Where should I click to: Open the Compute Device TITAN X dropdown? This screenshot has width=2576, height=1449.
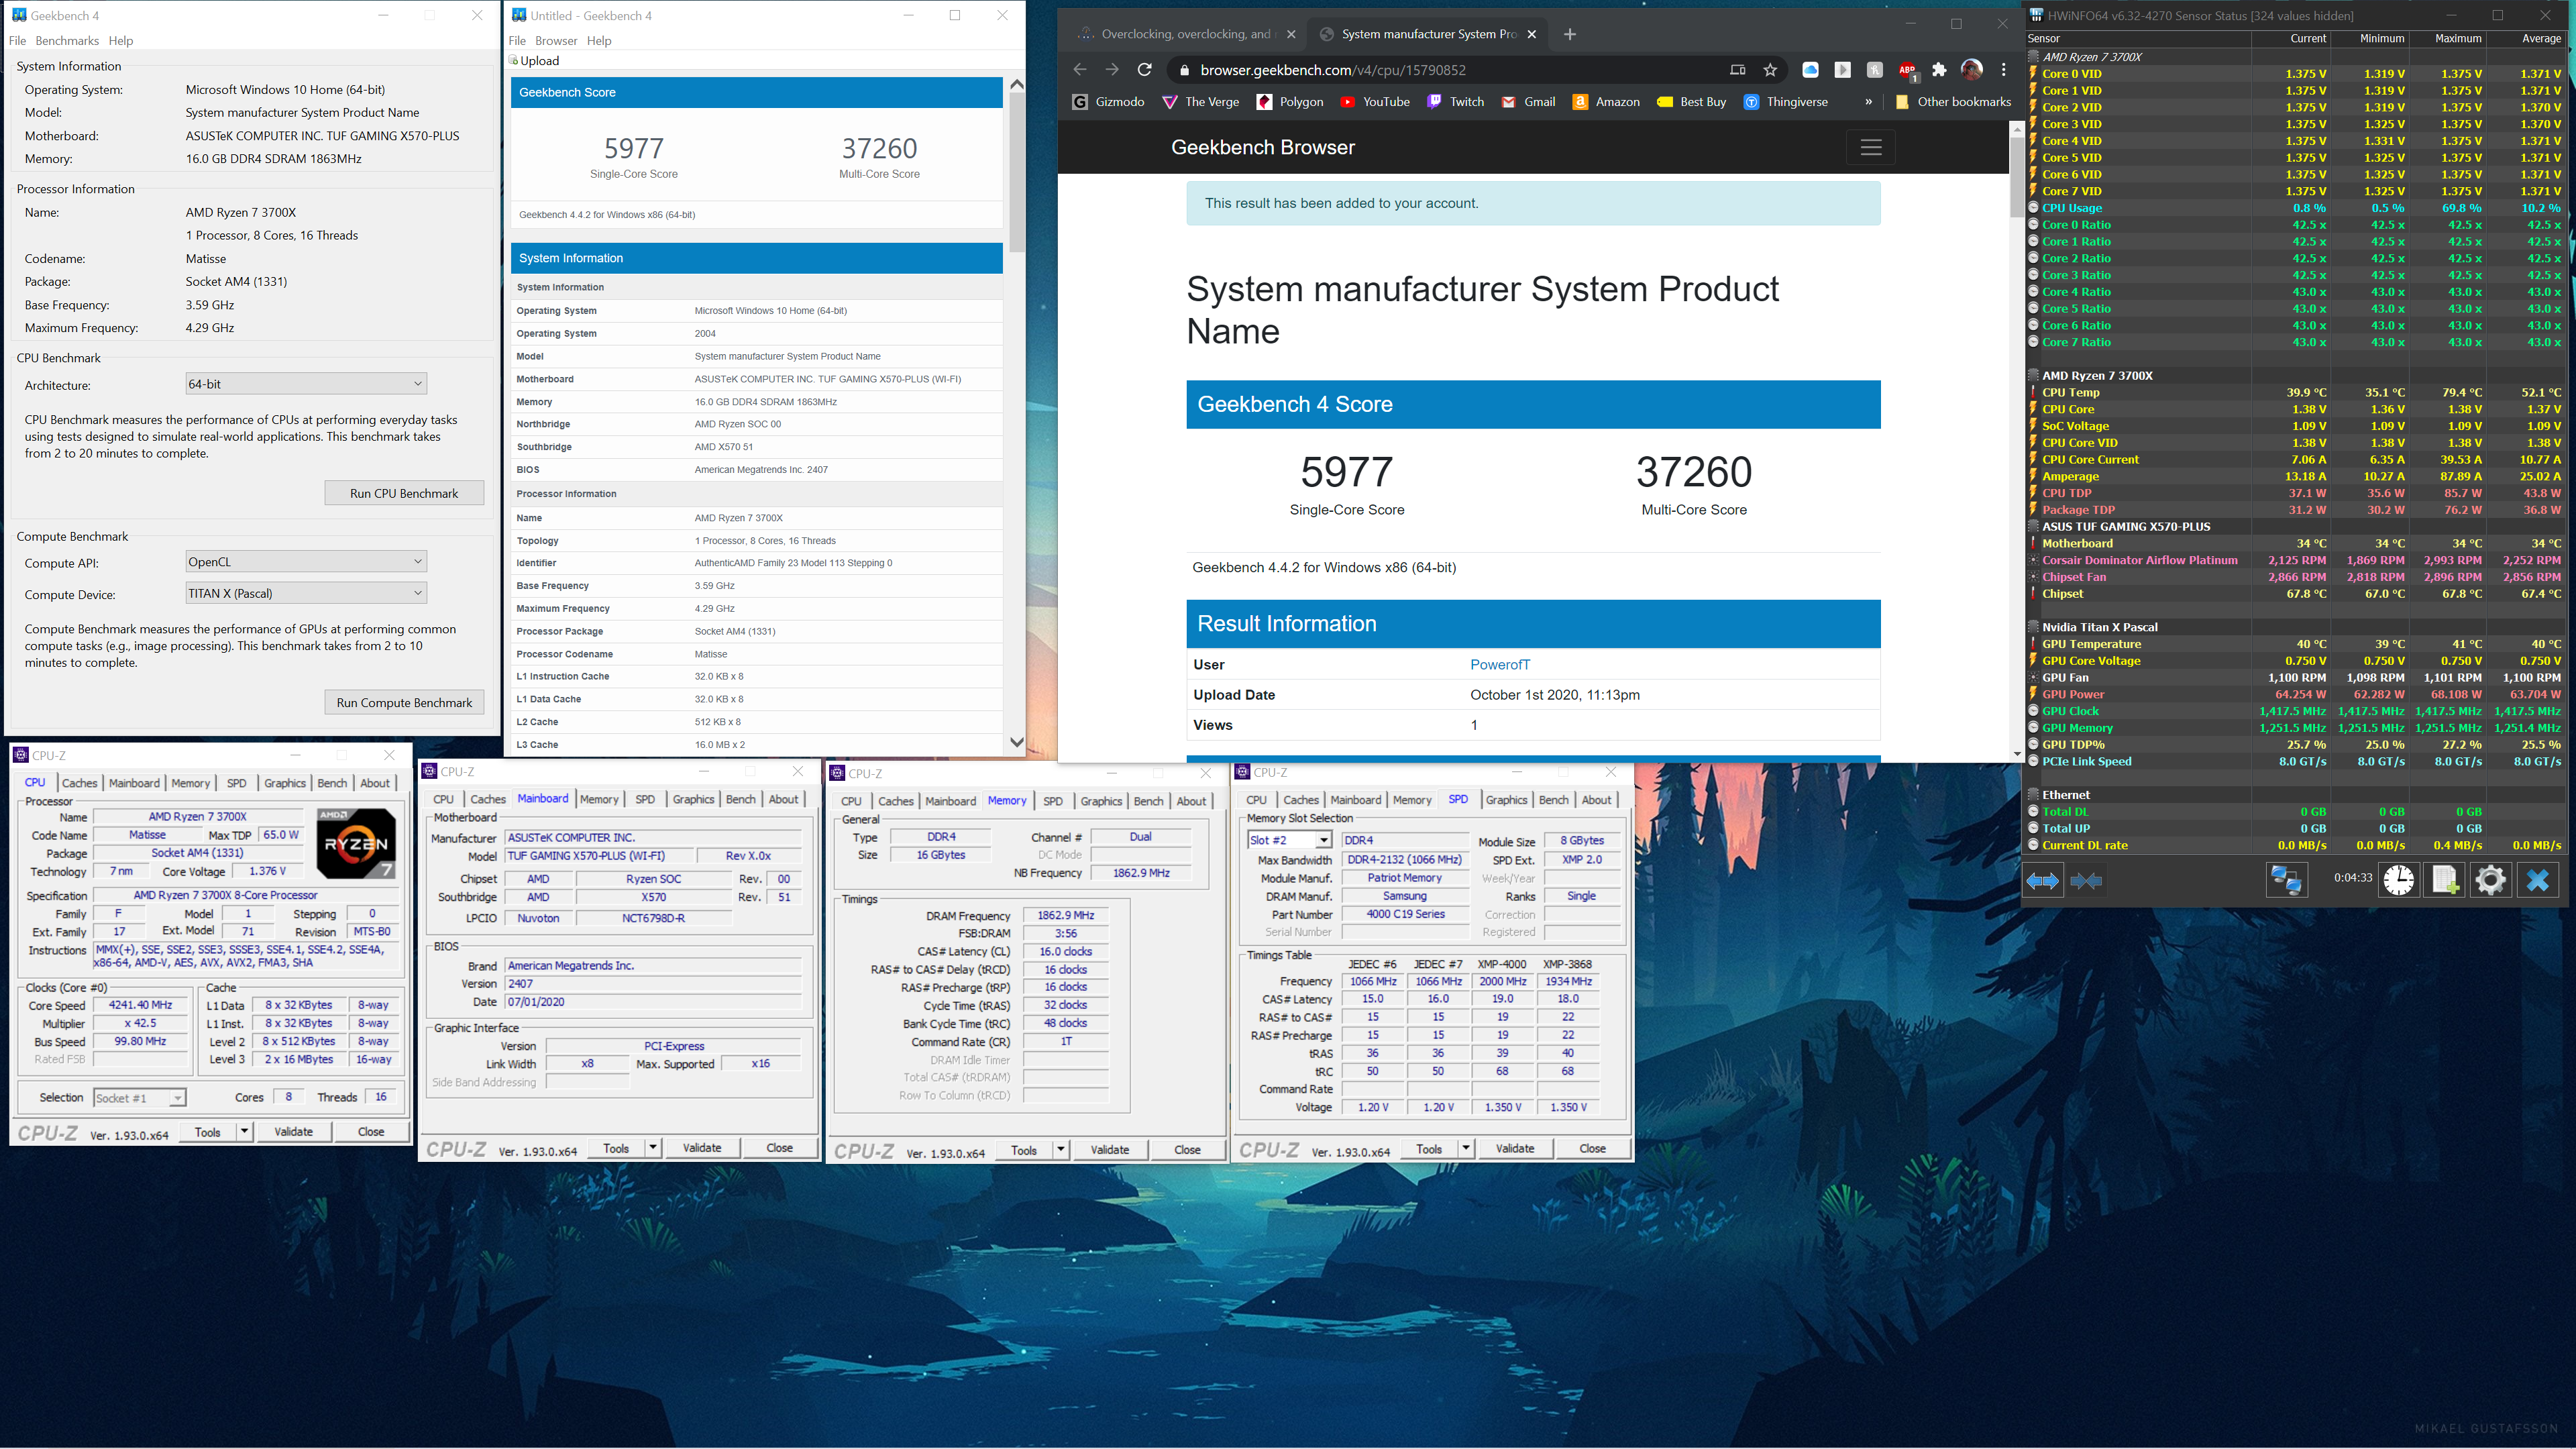pos(306,593)
